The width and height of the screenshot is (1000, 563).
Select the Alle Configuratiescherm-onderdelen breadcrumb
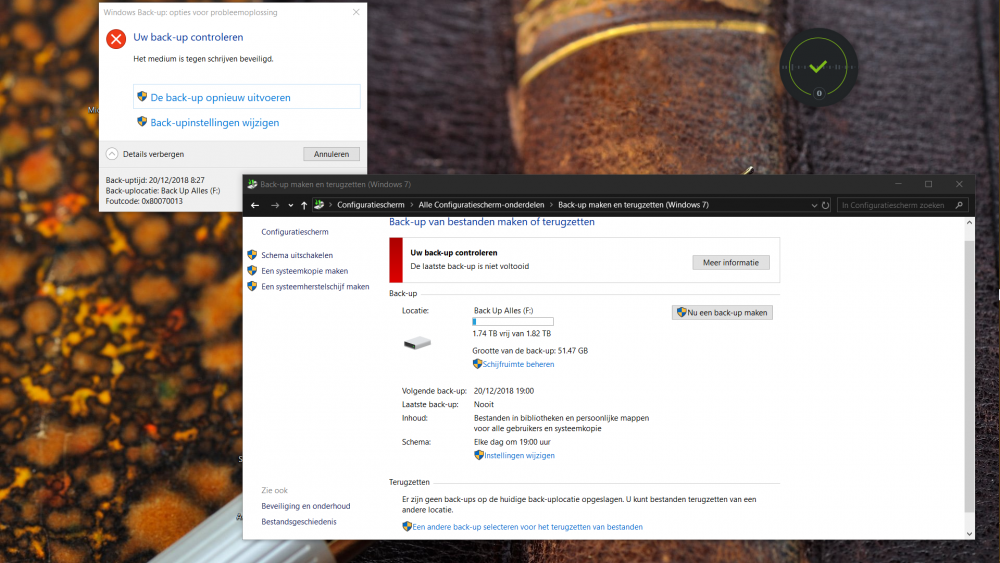click(482, 205)
